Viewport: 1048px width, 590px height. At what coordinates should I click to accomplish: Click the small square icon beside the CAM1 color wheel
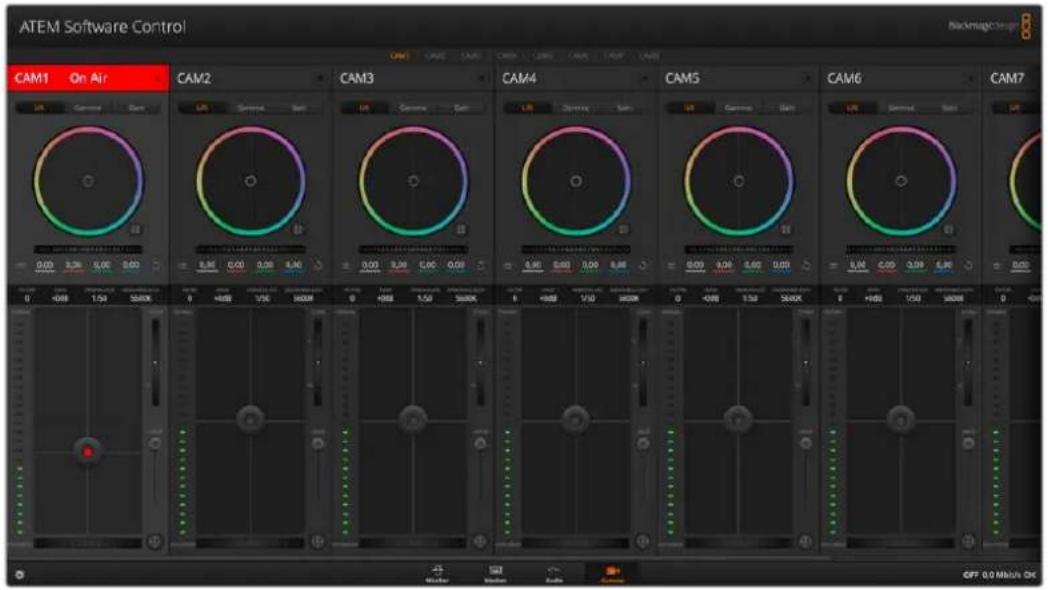click(x=135, y=229)
